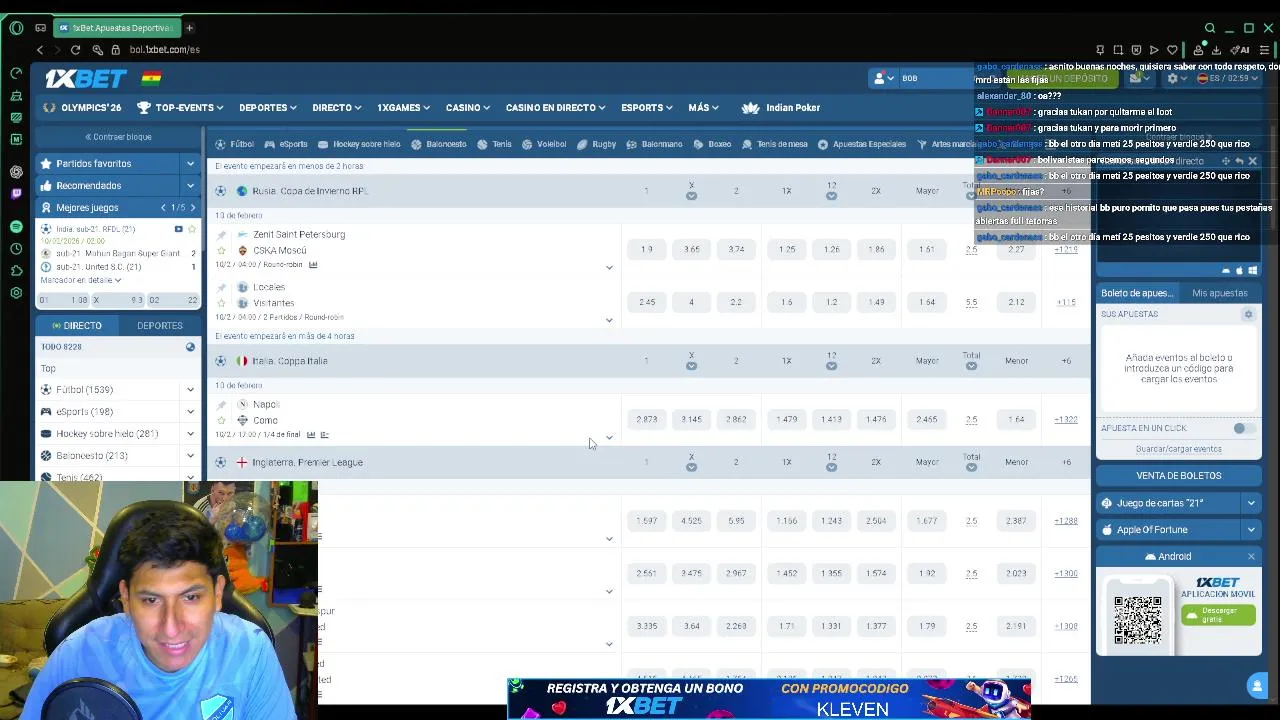Image resolution: width=1280 pixels, height=720 pixels.
Task: Expand Juego de cartas 21 panel
Action: pyautogui.click(x=1251, y=503)
